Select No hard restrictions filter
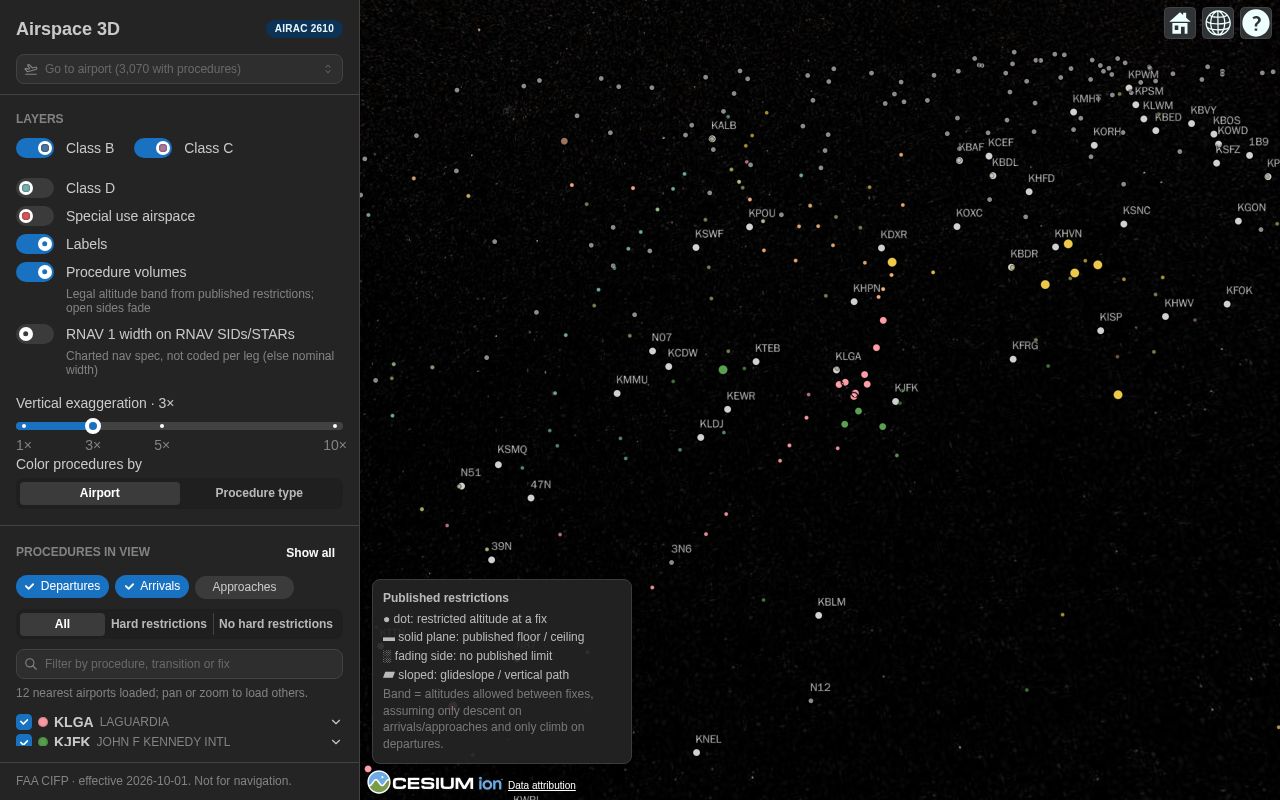This screenshot has height=800, width=1280. pos(276,624)
